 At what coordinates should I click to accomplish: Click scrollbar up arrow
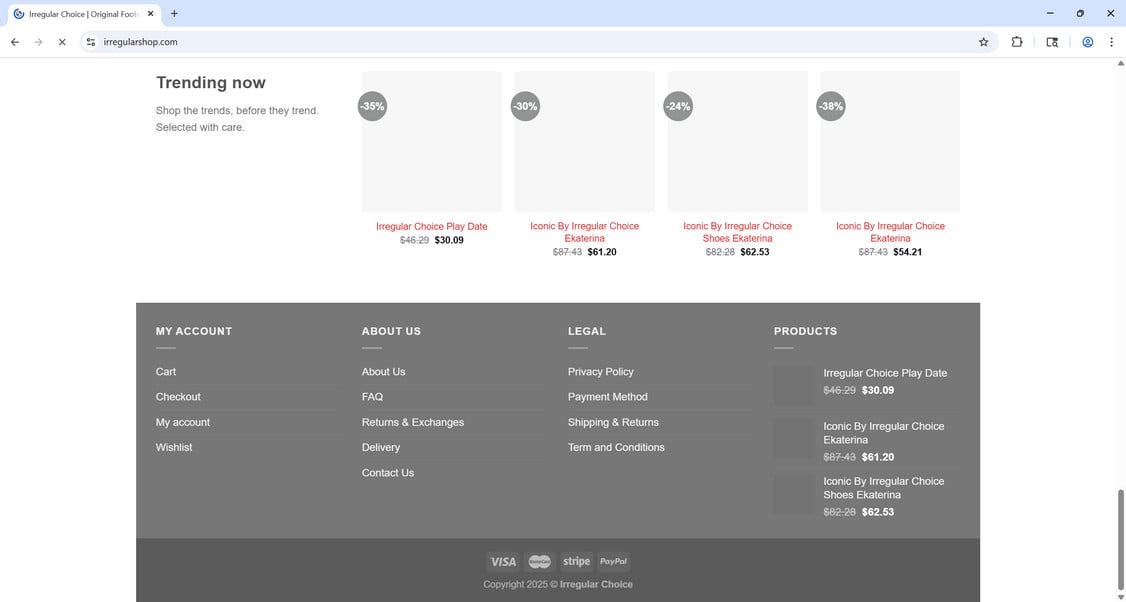coord(1120,63)
